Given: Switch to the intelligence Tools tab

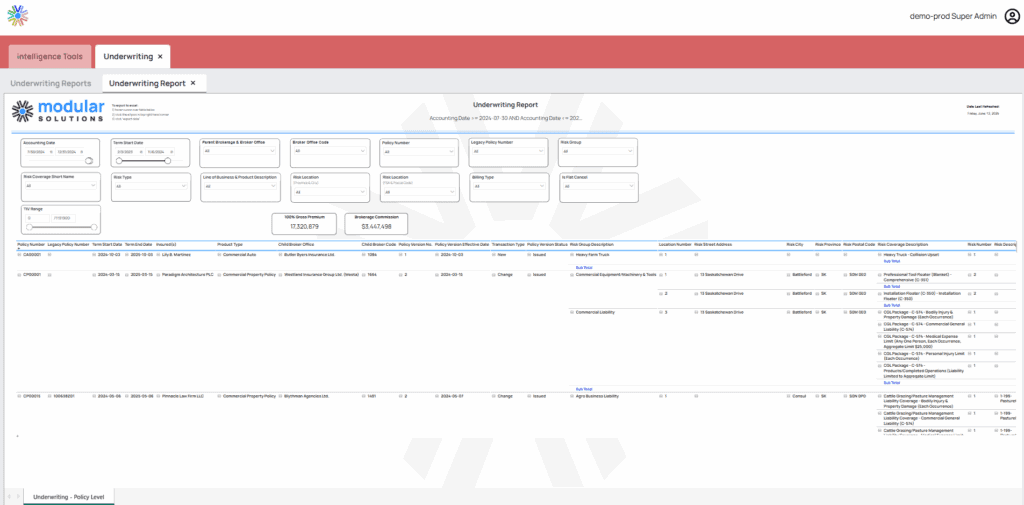Looking at the screenshot, I should tap(50, 57).
